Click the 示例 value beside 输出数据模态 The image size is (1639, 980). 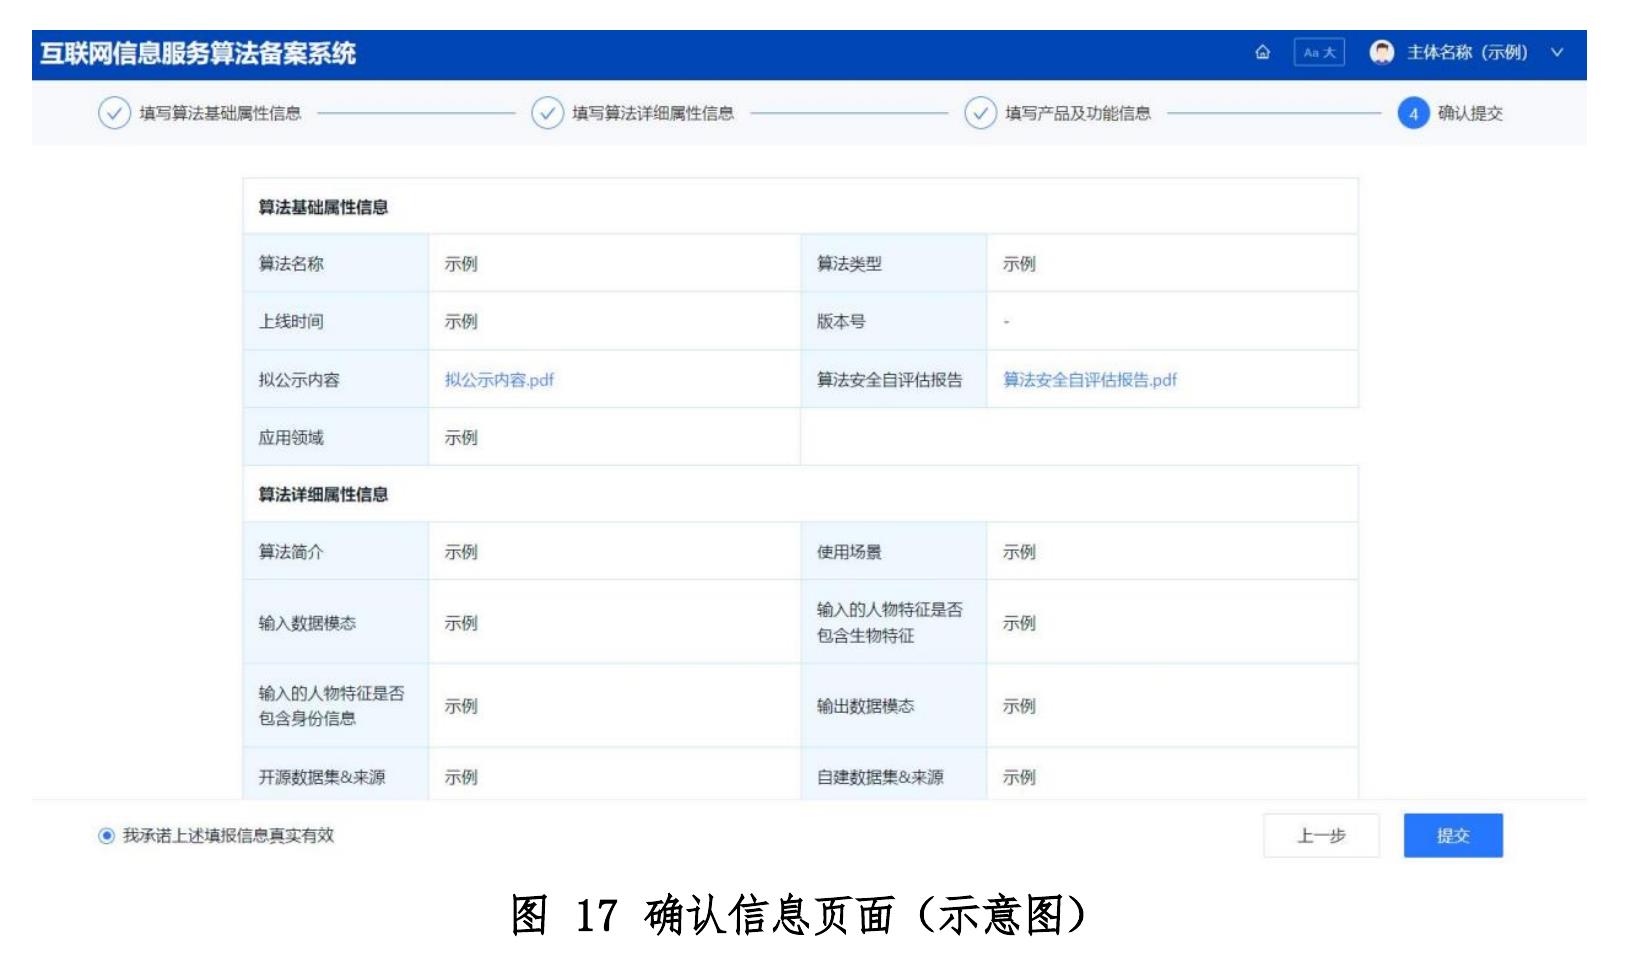(1019, 706)
